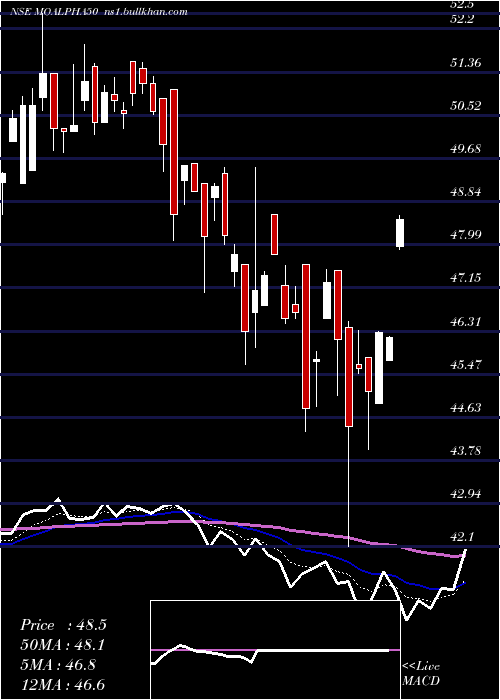Click the tall red candle with the wick down to 42.1
500x700 pixels.
tap(348, 377)
